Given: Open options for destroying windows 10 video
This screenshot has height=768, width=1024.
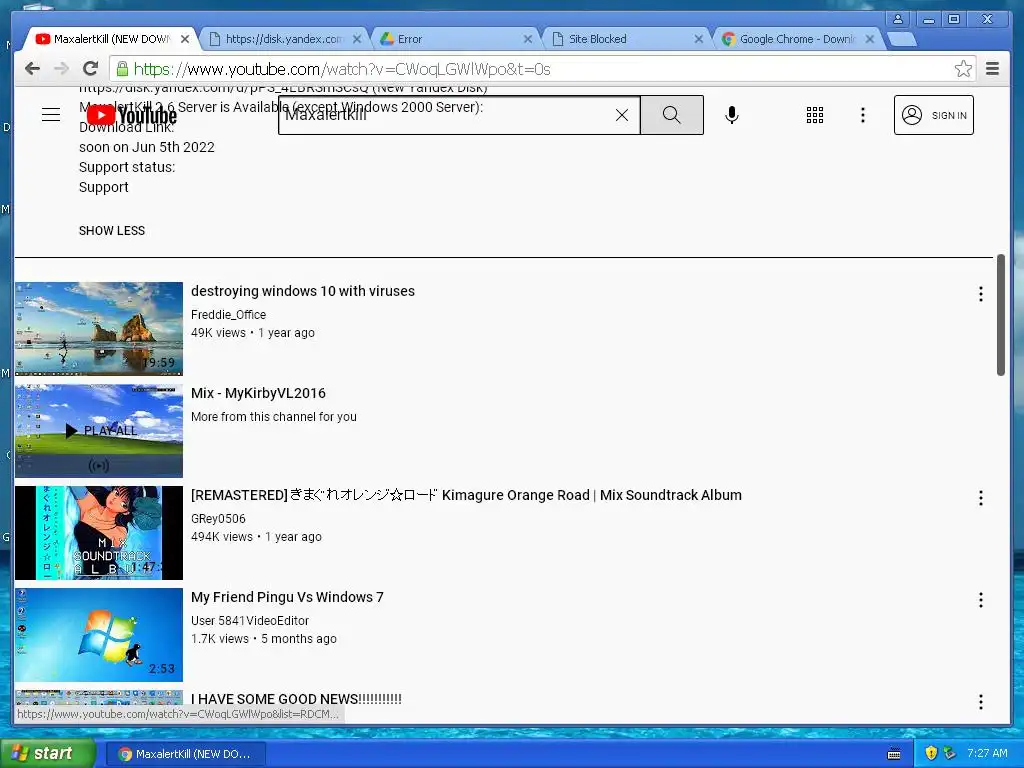Looking at the screenshot, I should [x=980, y=294].
